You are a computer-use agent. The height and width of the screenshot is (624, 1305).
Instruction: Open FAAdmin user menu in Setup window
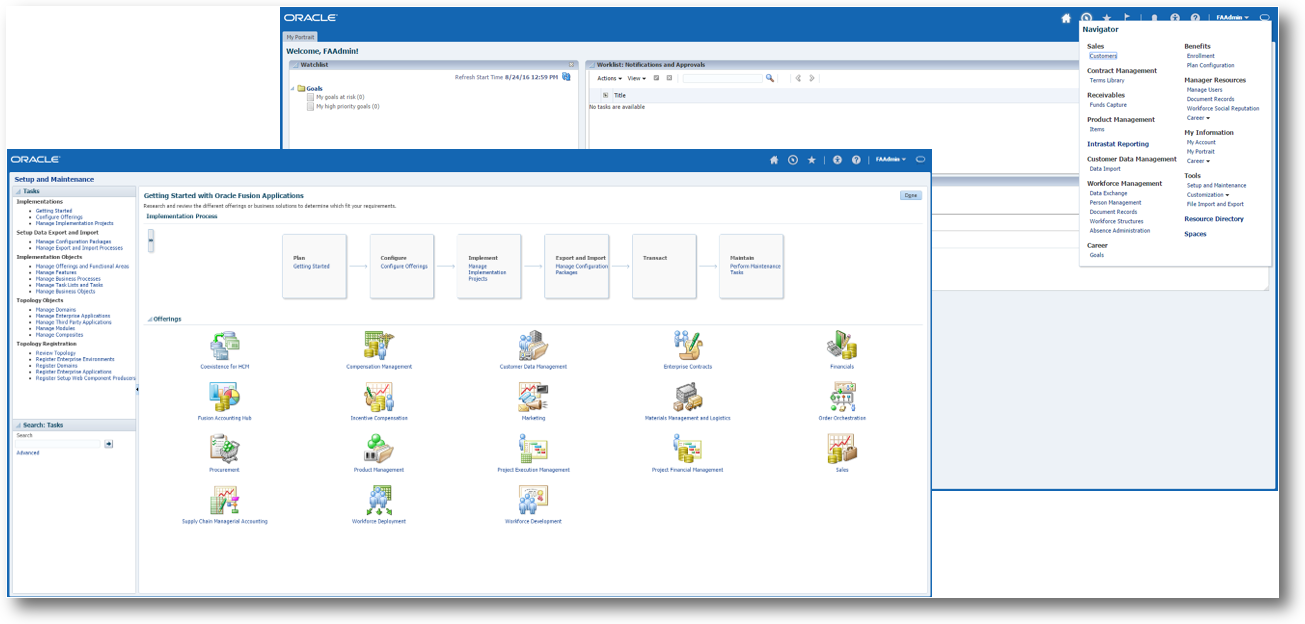pyautogui.click(x=891, y=159)
